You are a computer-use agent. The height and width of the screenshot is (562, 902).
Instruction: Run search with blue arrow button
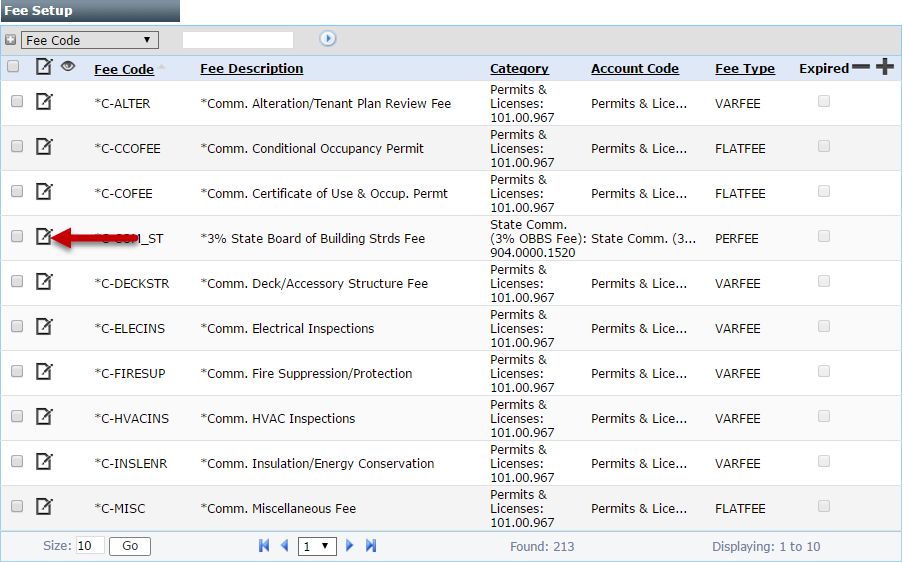point(327,39)
